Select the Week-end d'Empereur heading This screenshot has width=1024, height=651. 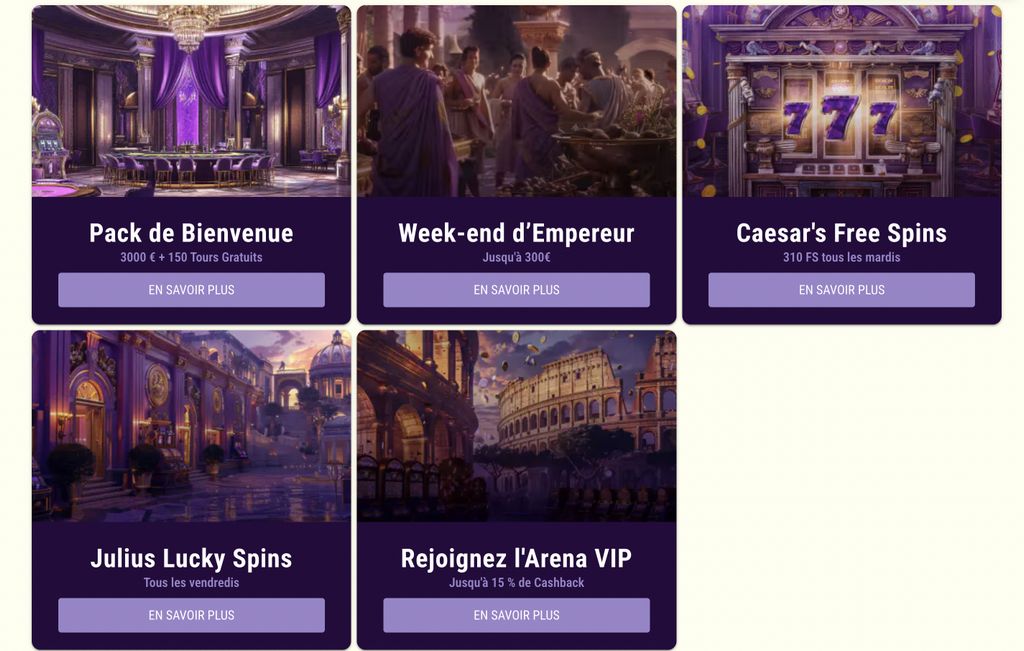click(515, 232)
